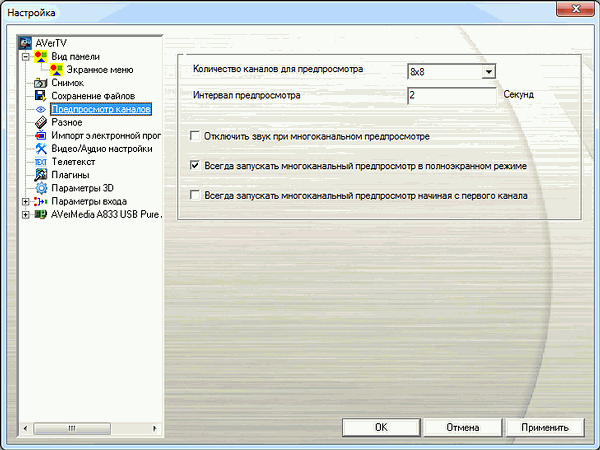Open Экранное меню settings page

[x=100, y=70]
